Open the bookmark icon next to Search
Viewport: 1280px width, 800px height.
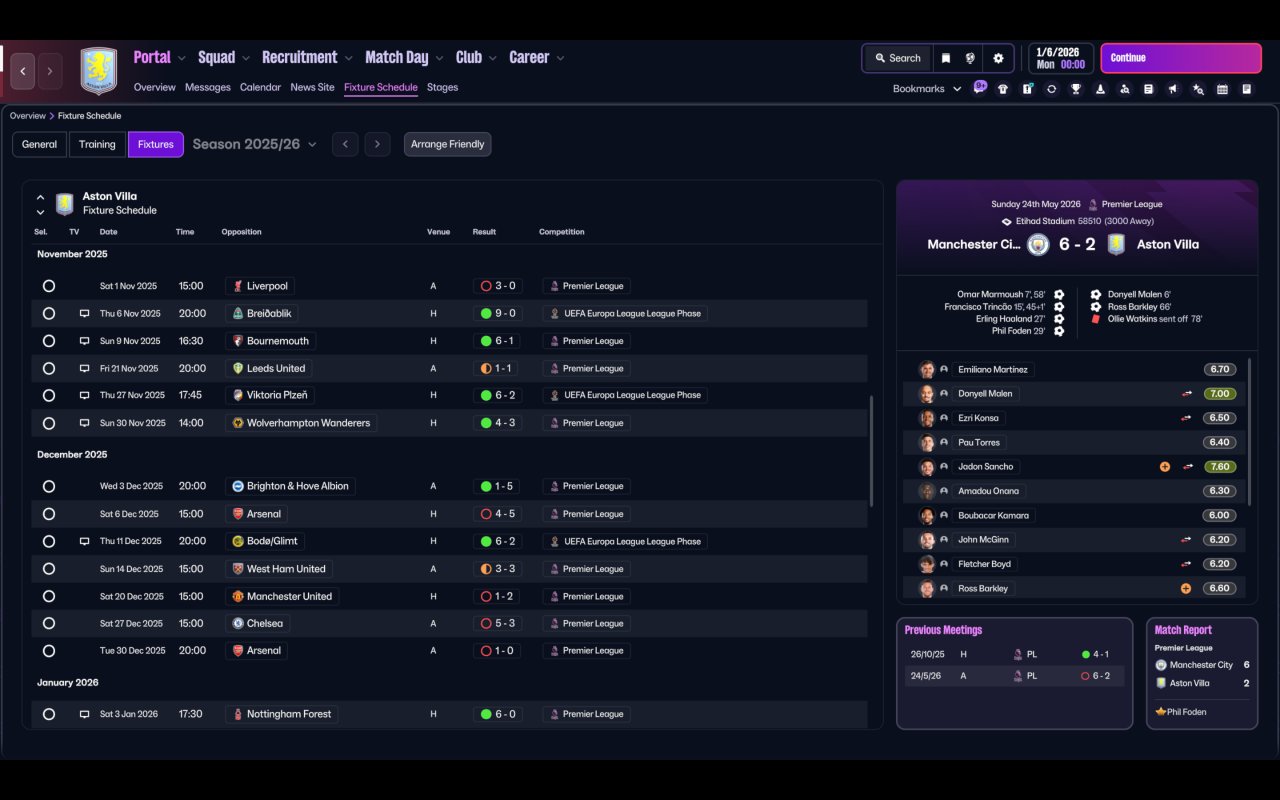tap(945, 58)
